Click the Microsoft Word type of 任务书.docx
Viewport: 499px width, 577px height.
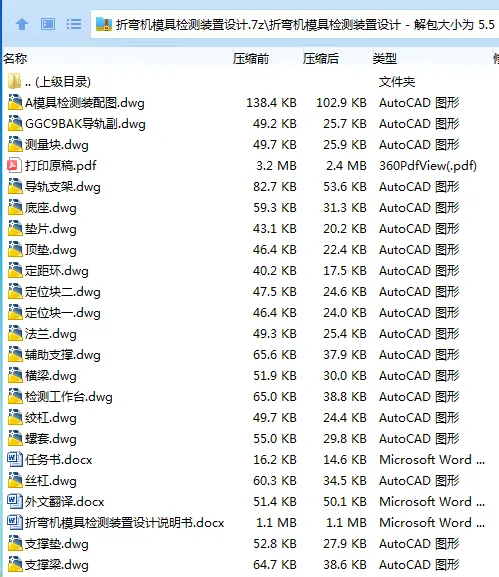pos(432,459)
